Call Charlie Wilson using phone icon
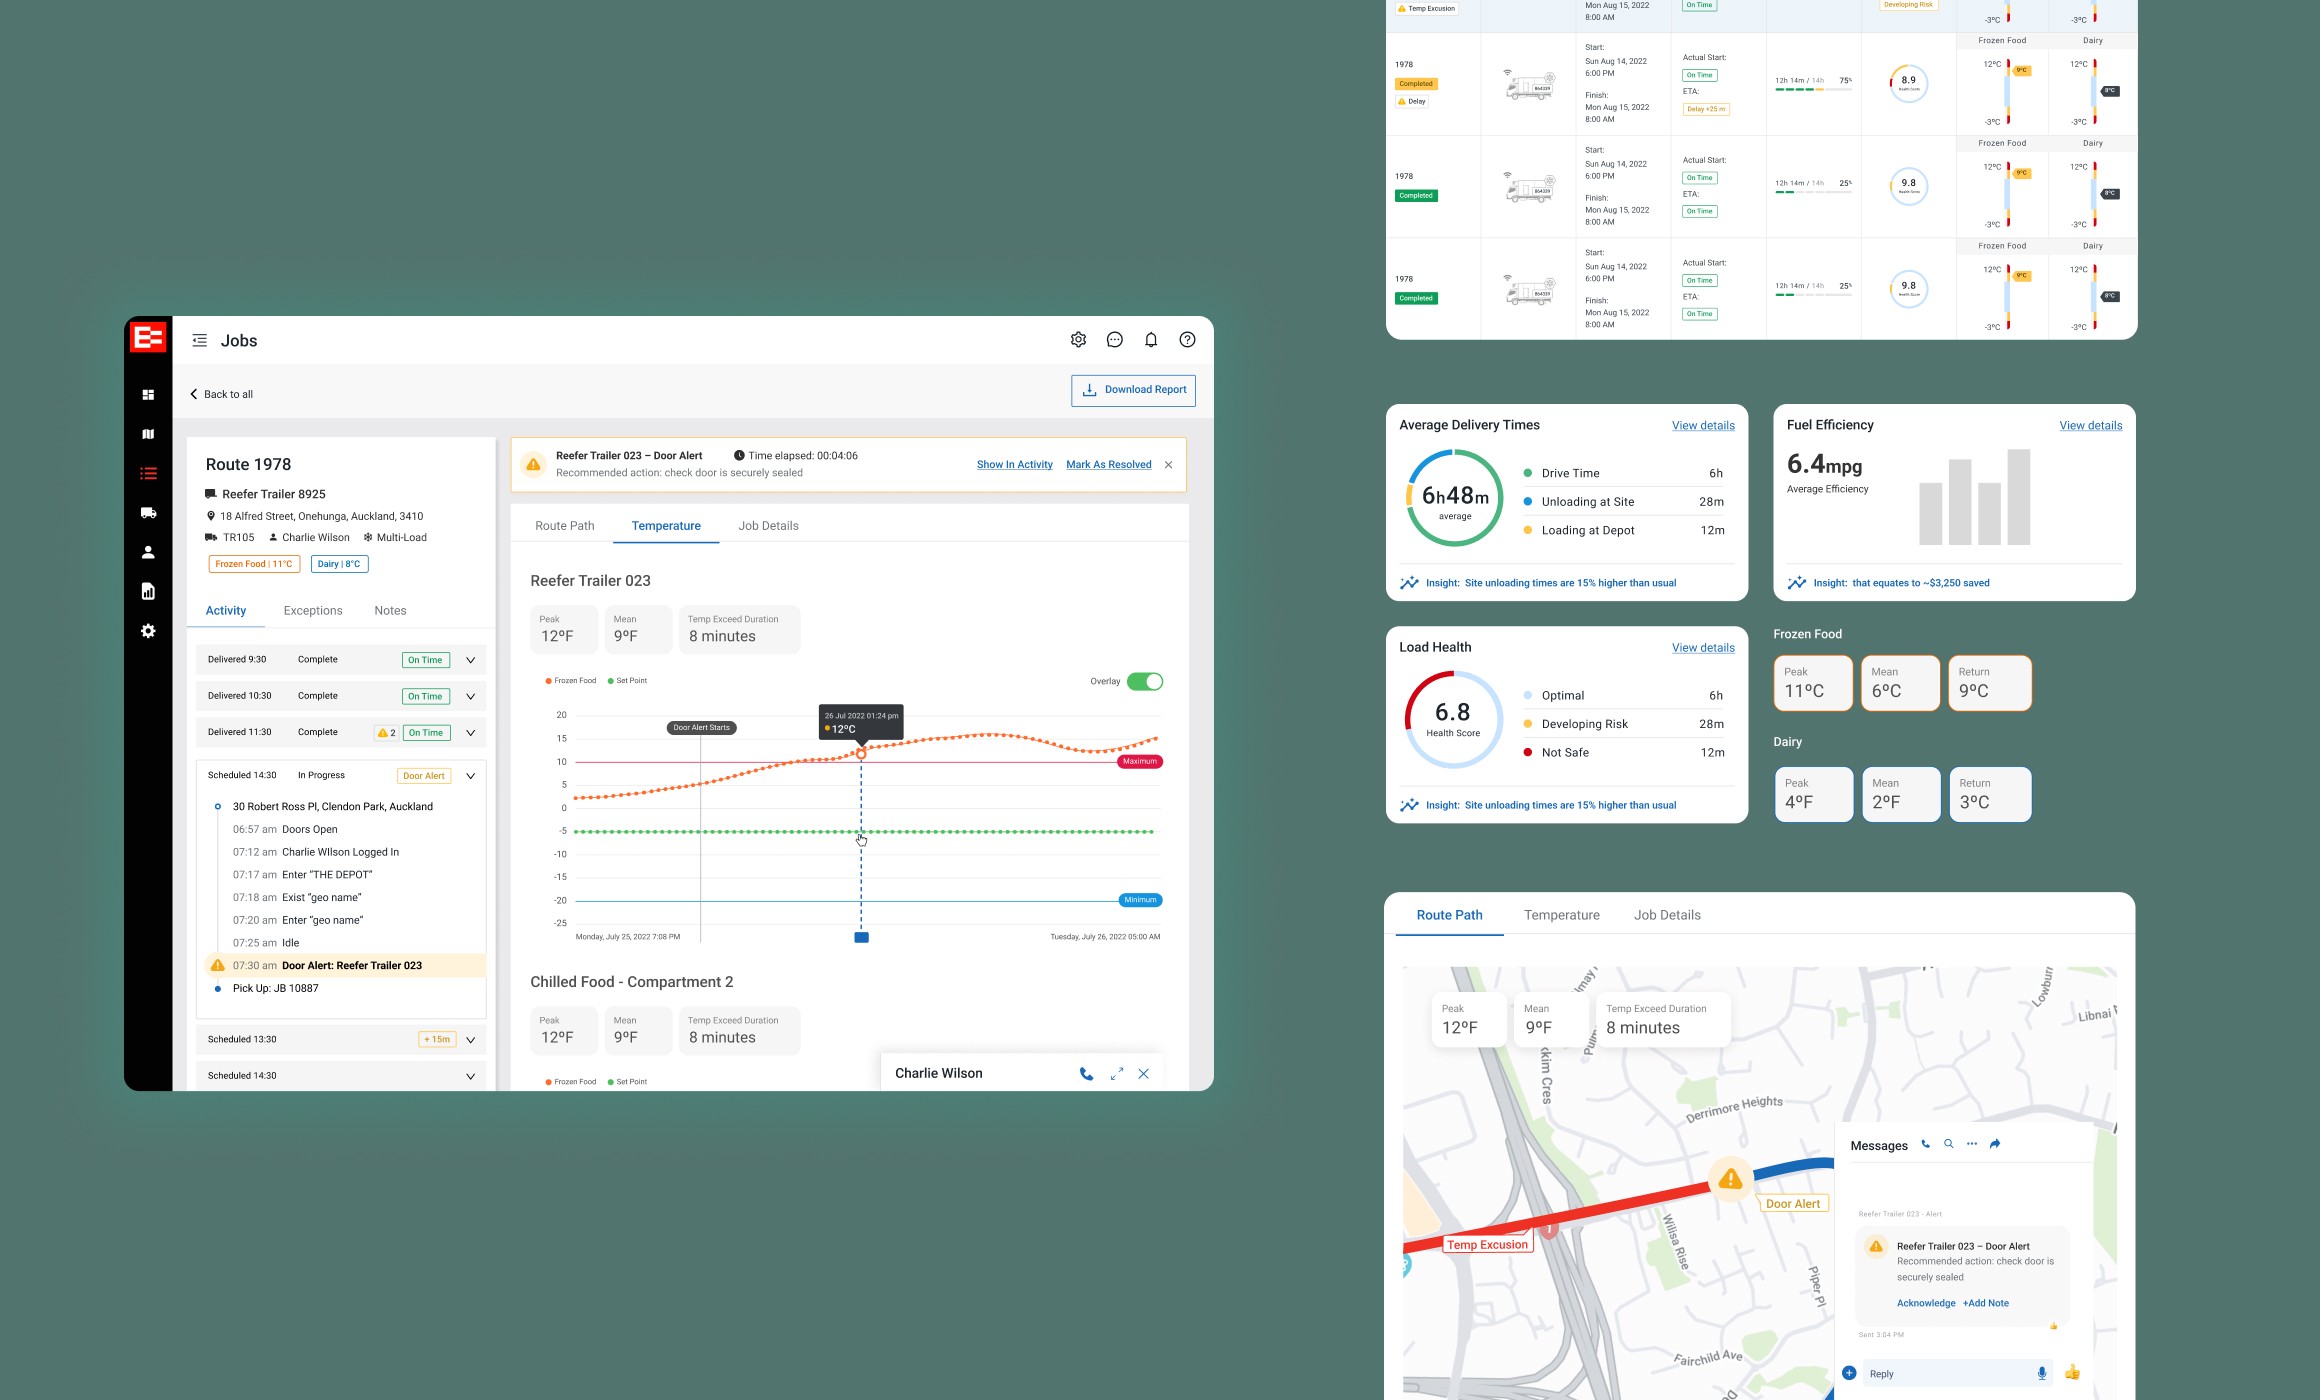 pyautogui.click(x=1086, y=1074)
